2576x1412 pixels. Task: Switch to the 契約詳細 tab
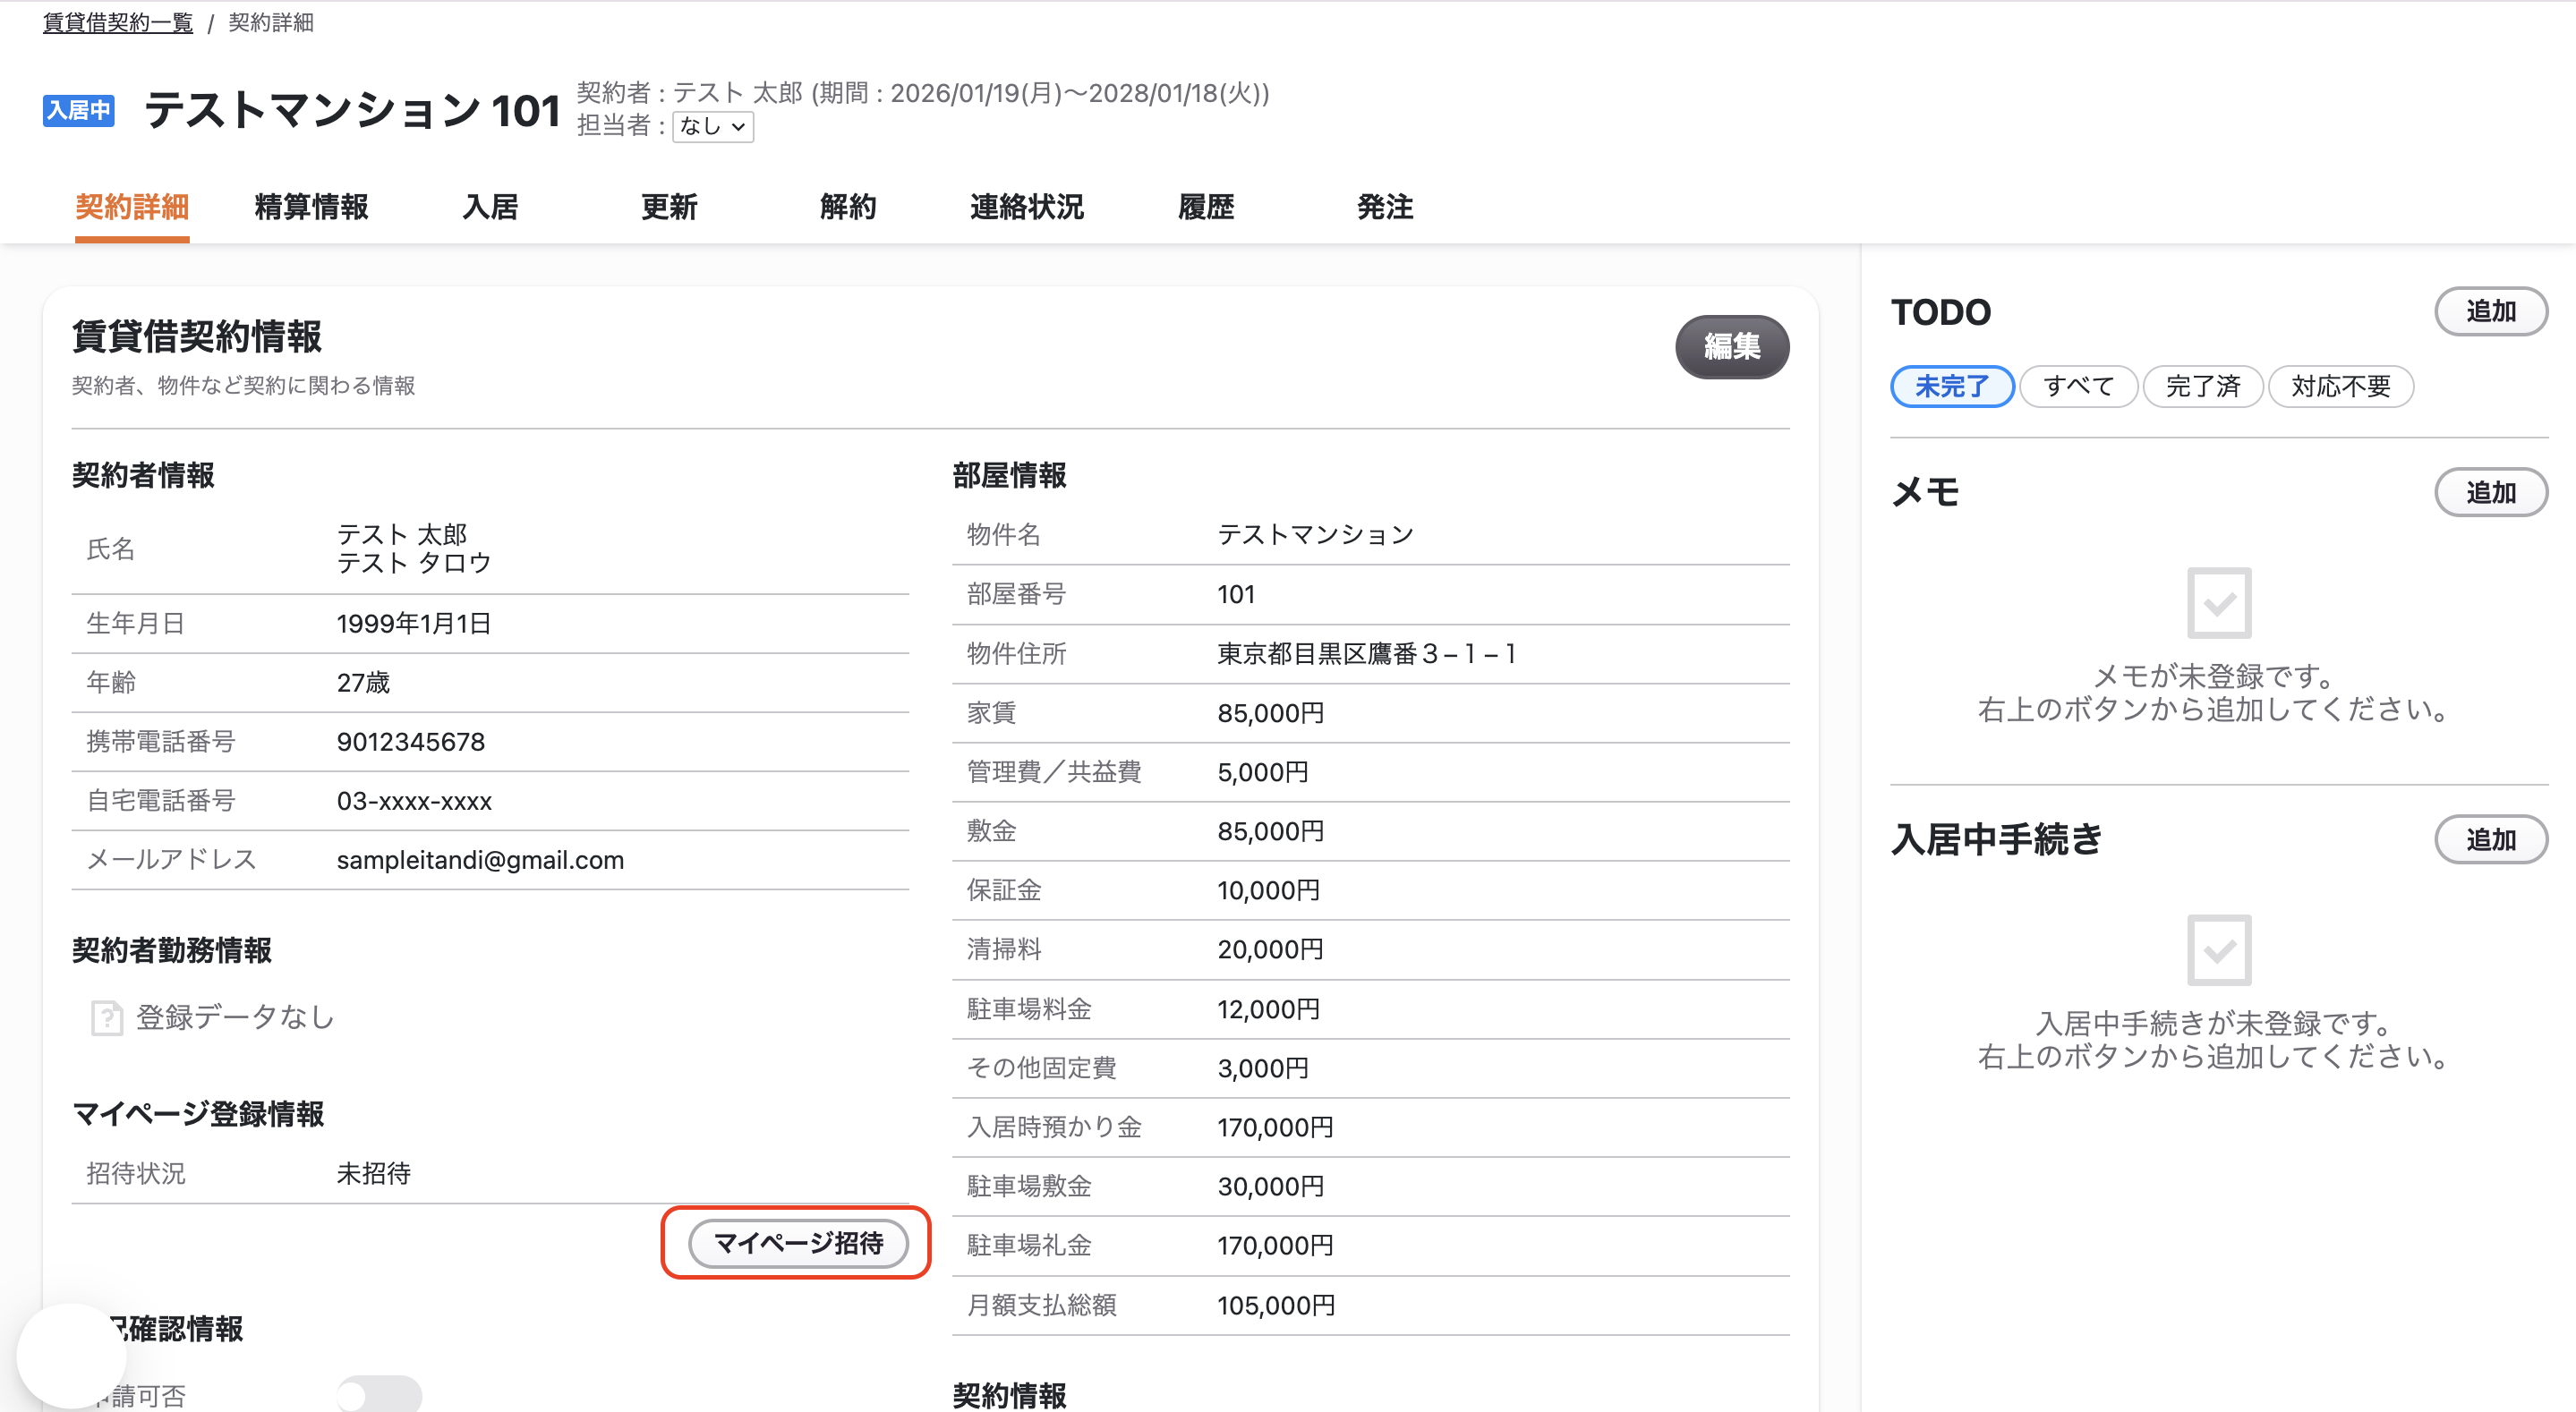click(132, 207)
